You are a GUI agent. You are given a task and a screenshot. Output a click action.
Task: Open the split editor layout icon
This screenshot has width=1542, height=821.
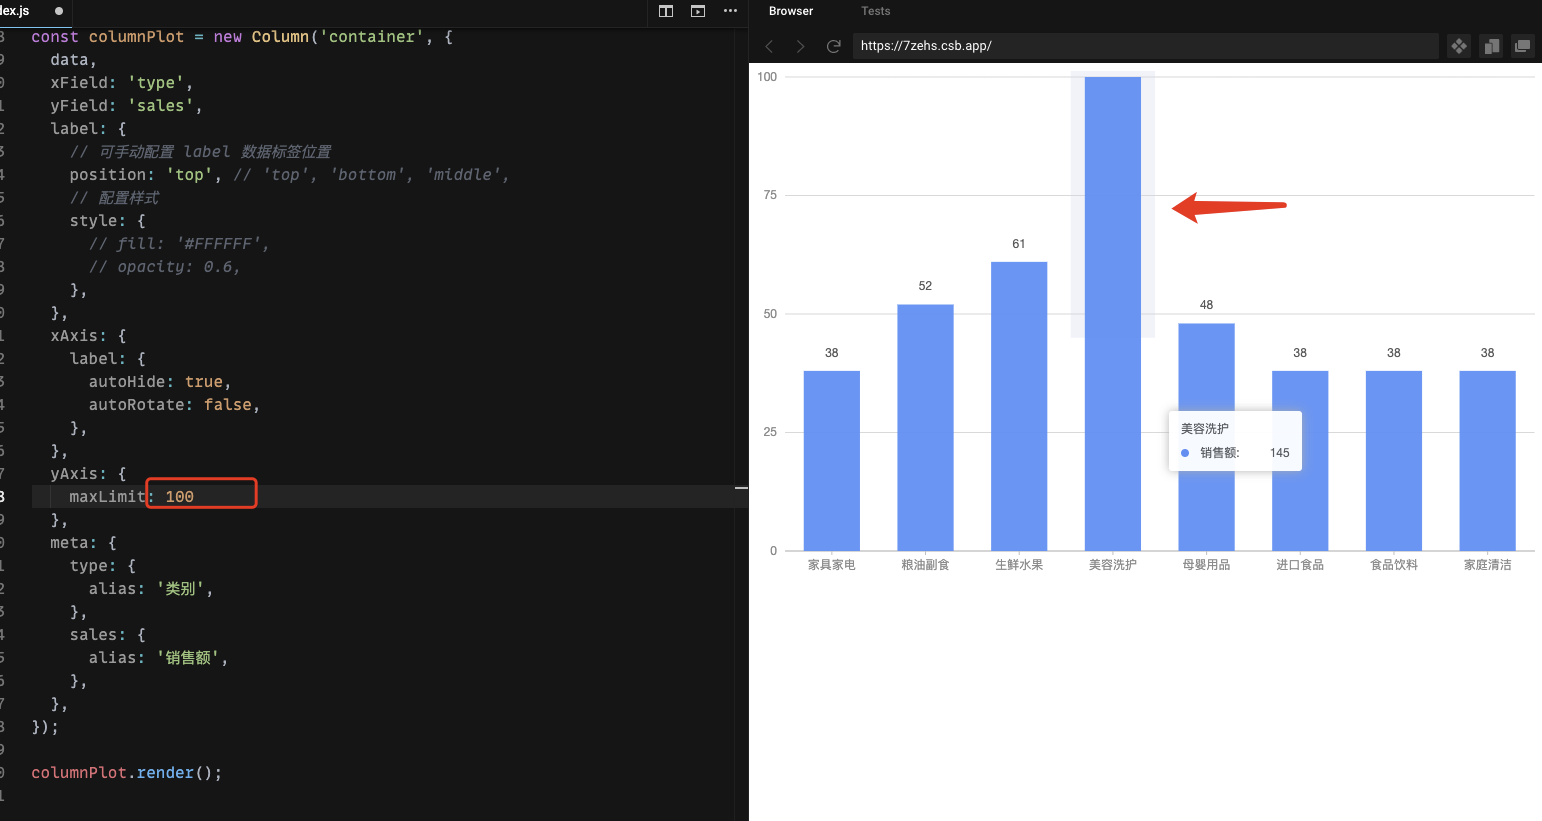pyautogui.click(x=666, y=11)
